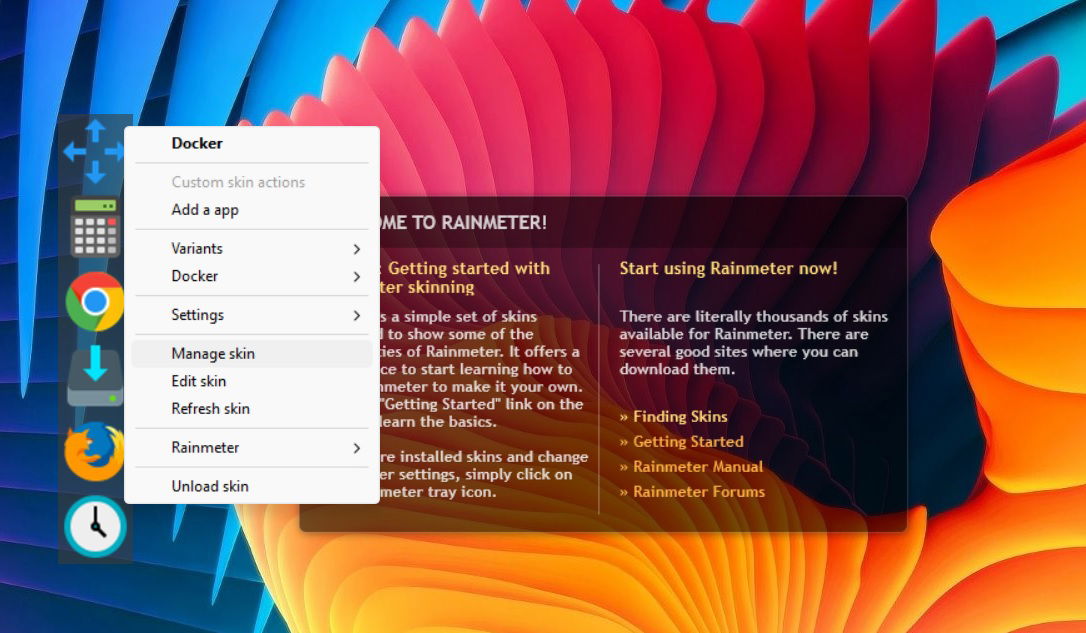Launch Google Chrome from the dock
Image resolution: width=1086 pixels, height=633 pixels.
tap(94, 300)
